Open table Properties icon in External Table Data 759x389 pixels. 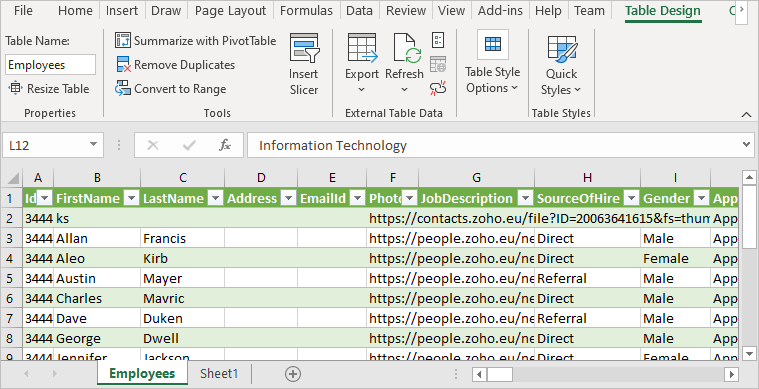pos(438,40)
